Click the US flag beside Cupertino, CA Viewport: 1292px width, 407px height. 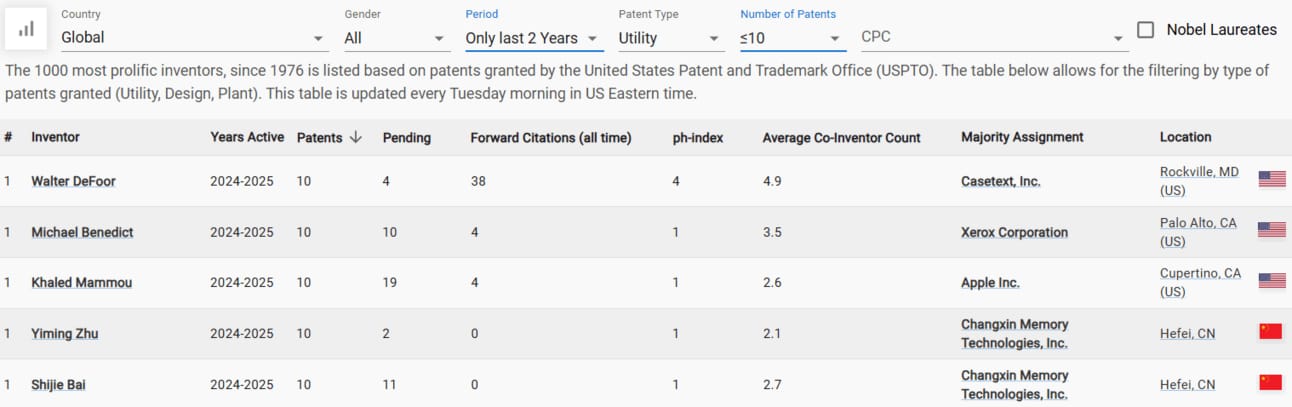1271,281
